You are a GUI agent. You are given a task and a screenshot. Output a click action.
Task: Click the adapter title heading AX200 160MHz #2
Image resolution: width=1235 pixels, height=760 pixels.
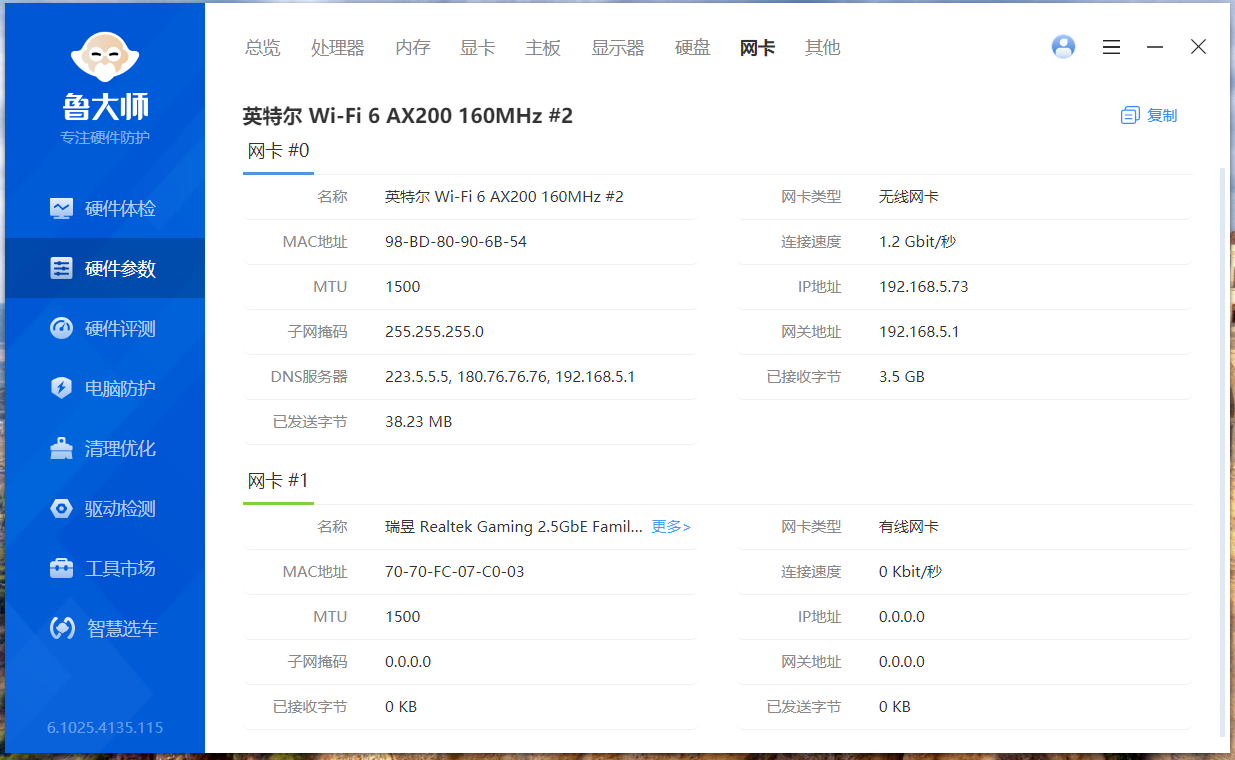click(408, 115)
